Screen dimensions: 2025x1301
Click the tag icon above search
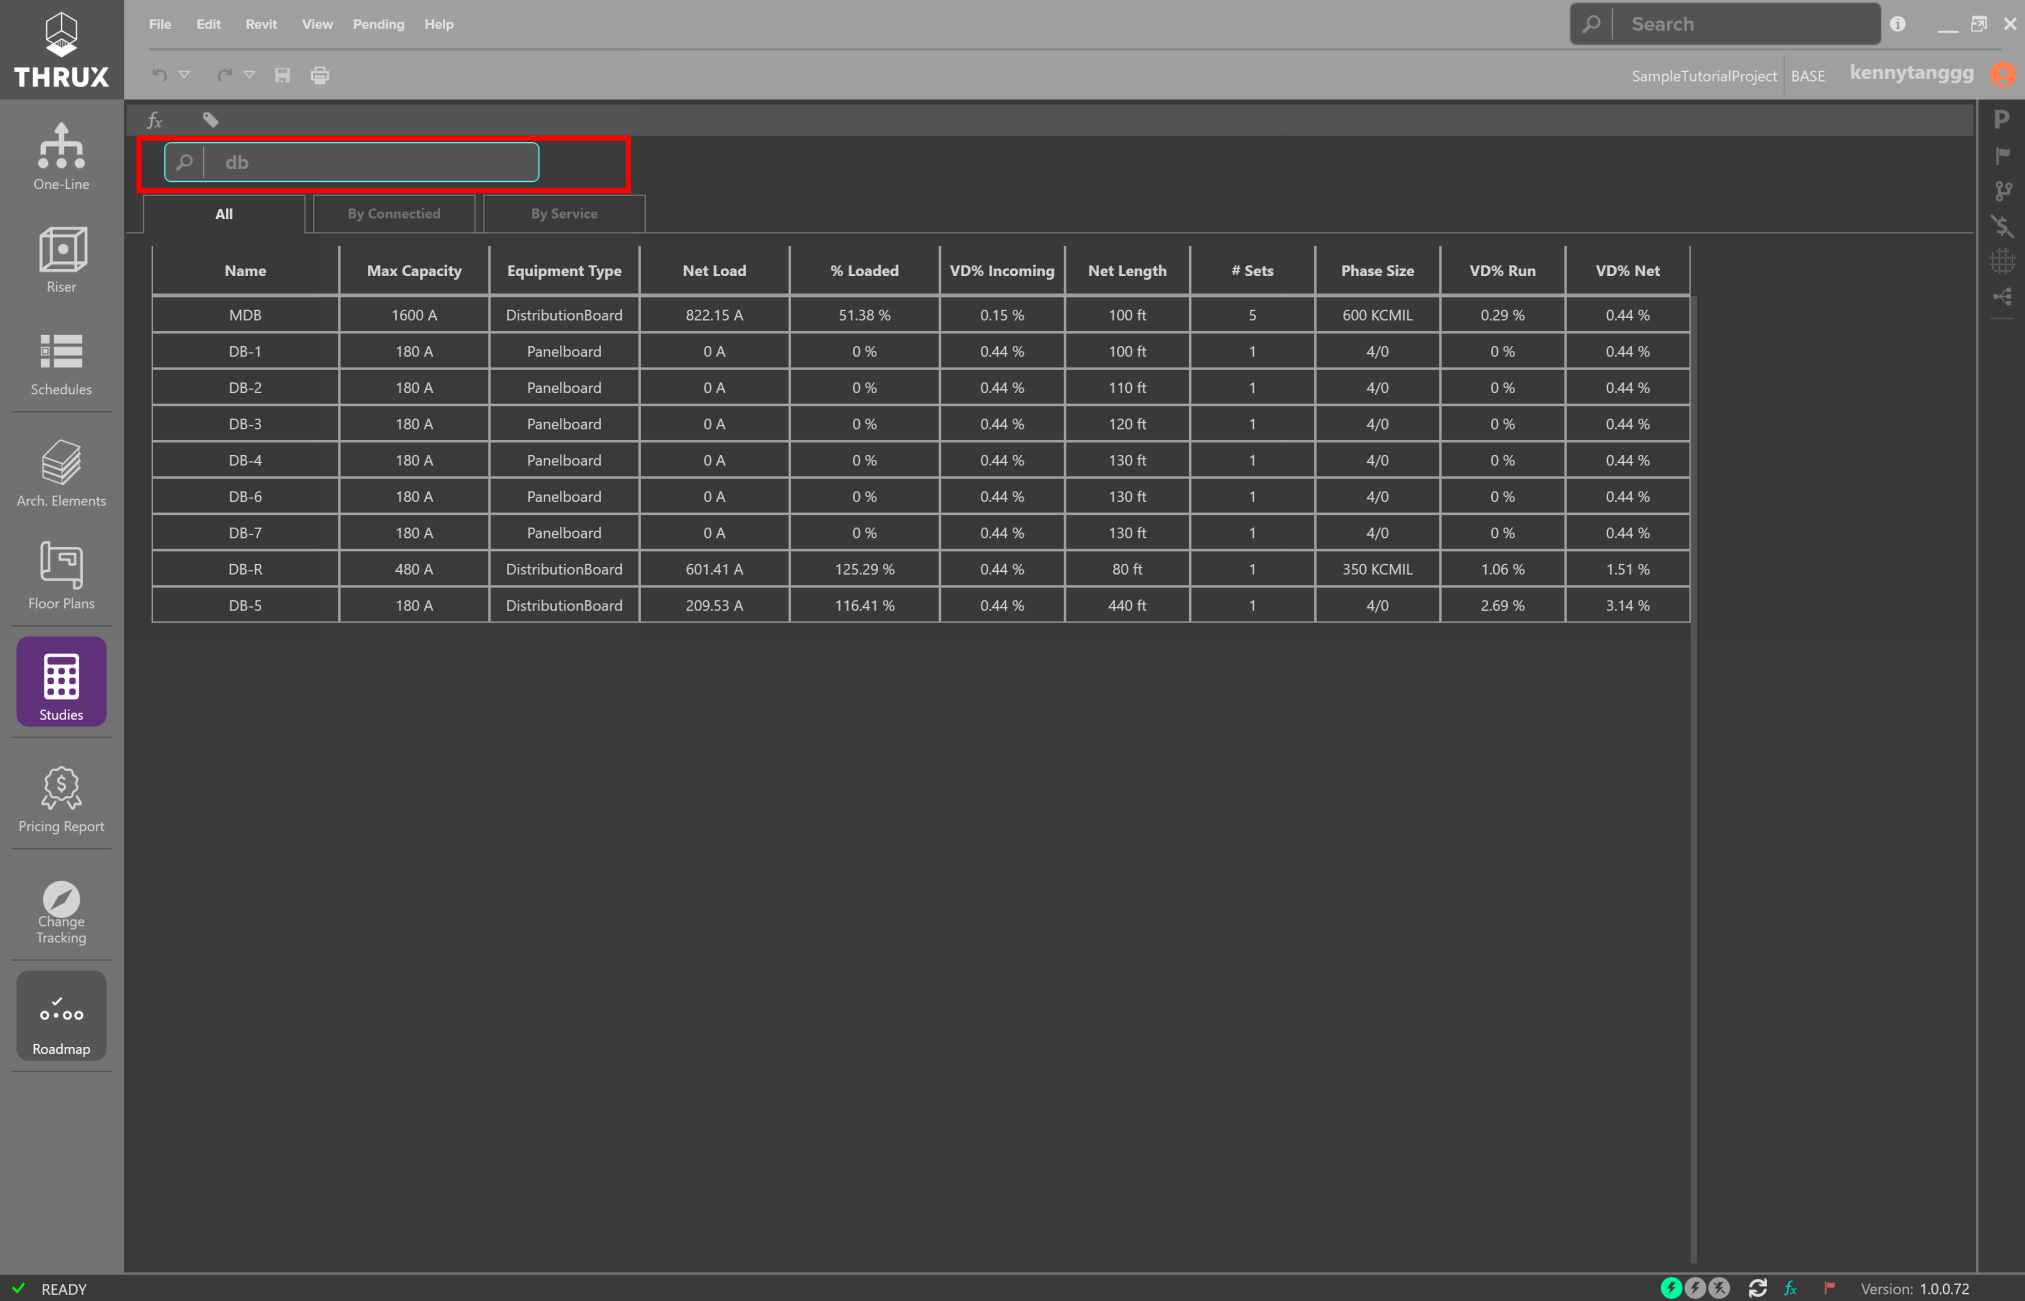tap(210, 120)
